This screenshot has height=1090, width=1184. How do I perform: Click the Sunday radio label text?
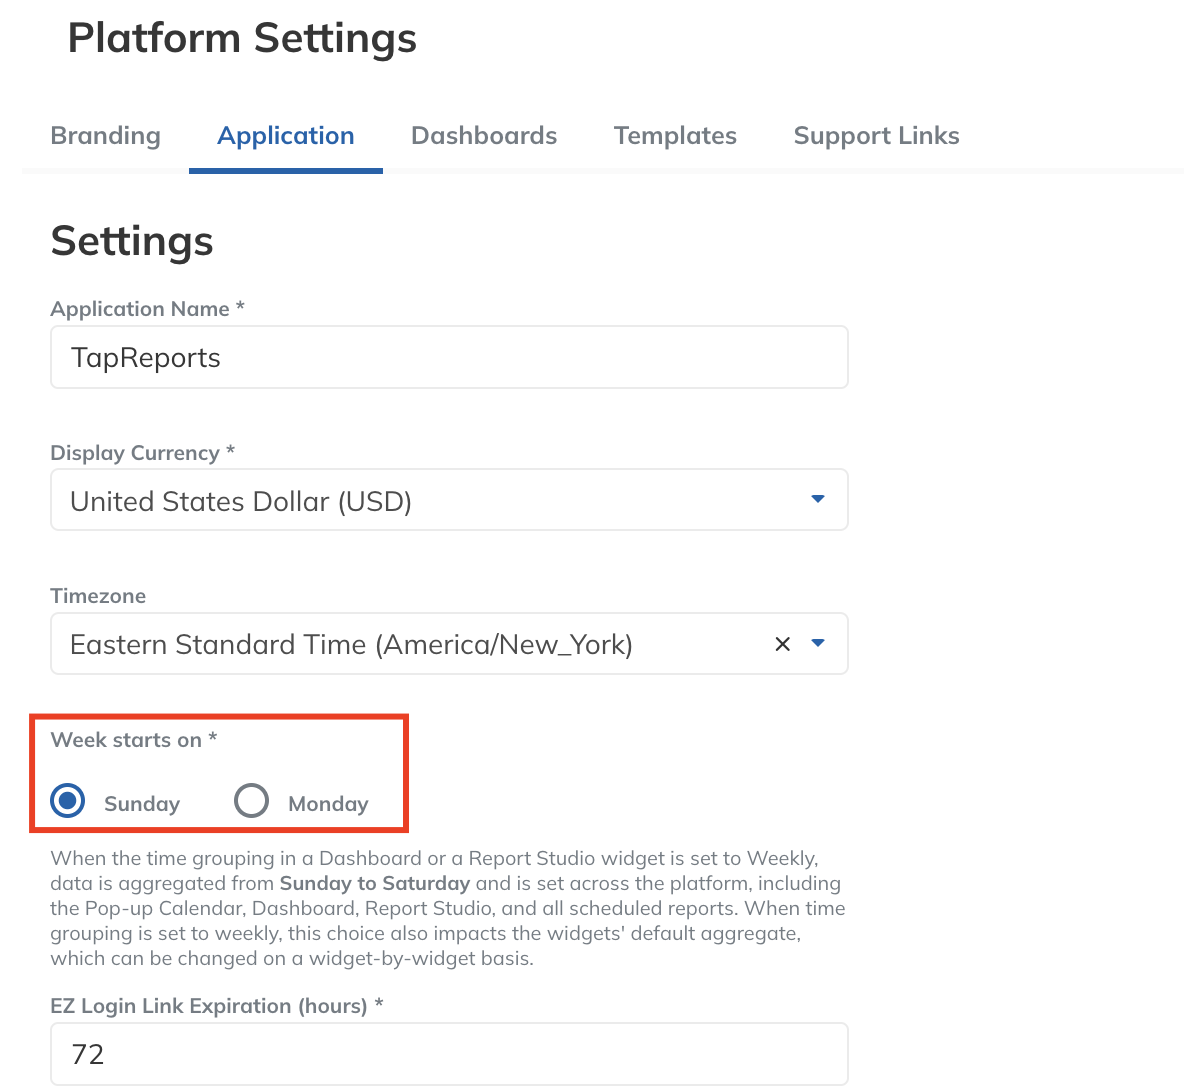(x=142, y=804)
